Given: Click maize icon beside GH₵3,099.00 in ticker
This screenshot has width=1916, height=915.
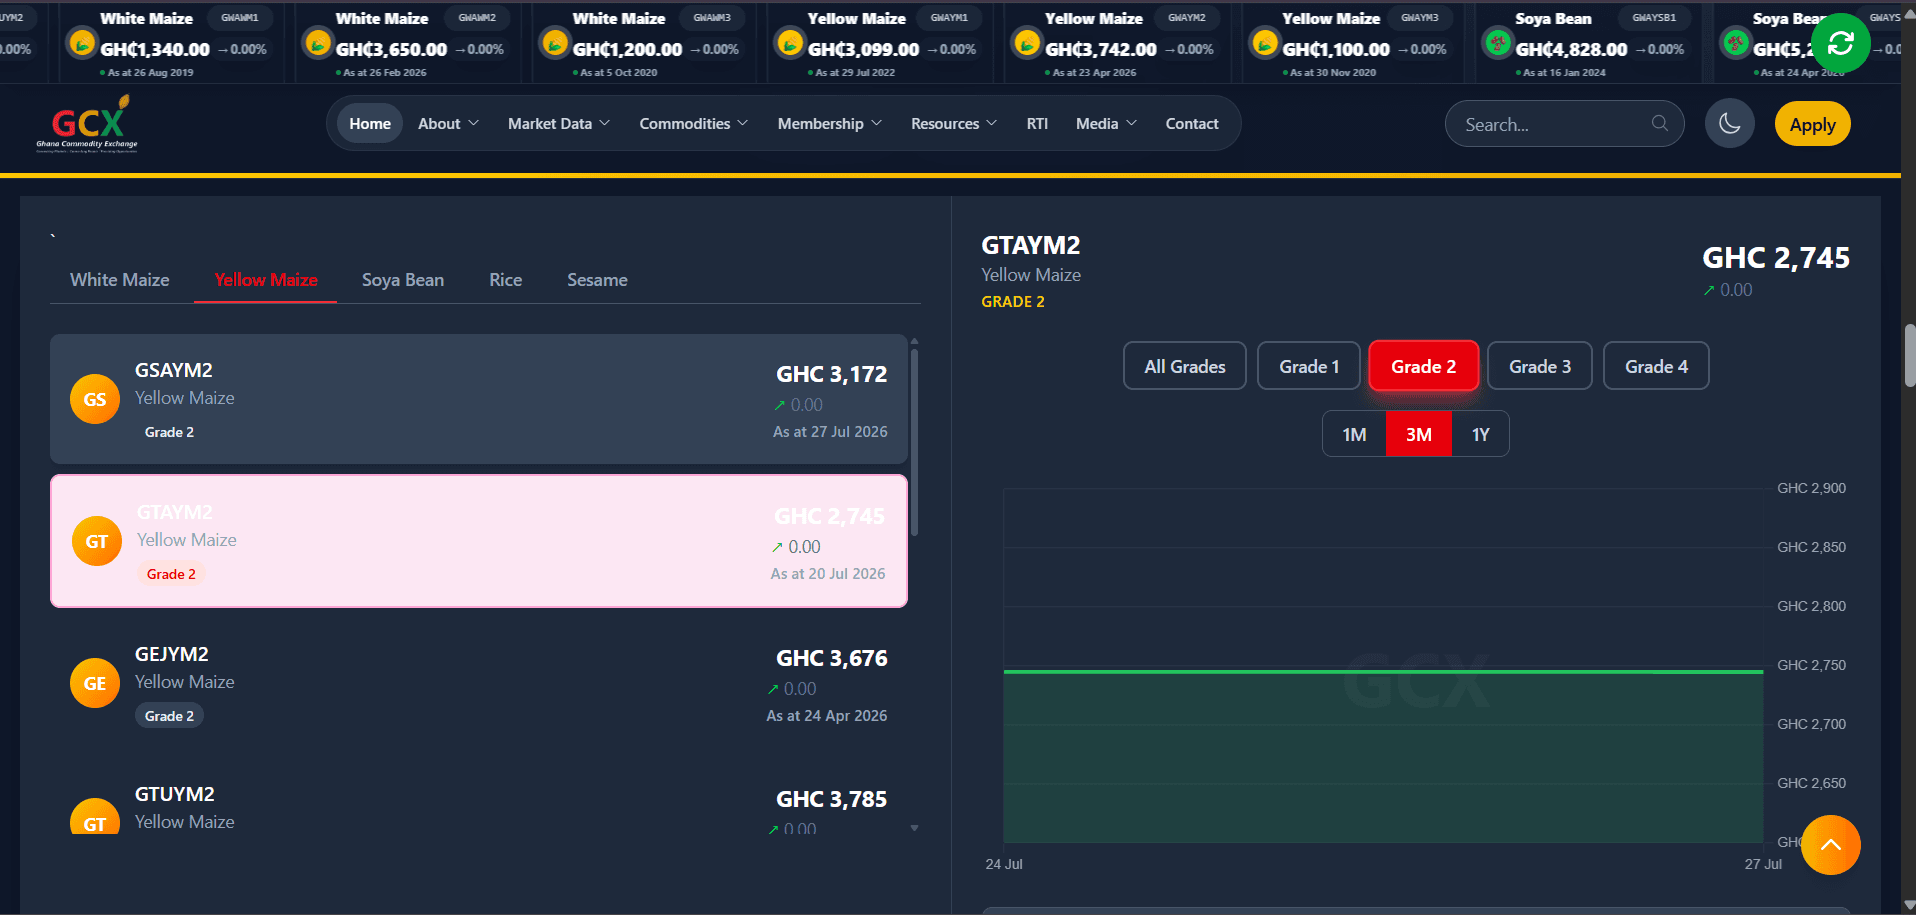Looking at the screenshot, I should coord(790,43).
